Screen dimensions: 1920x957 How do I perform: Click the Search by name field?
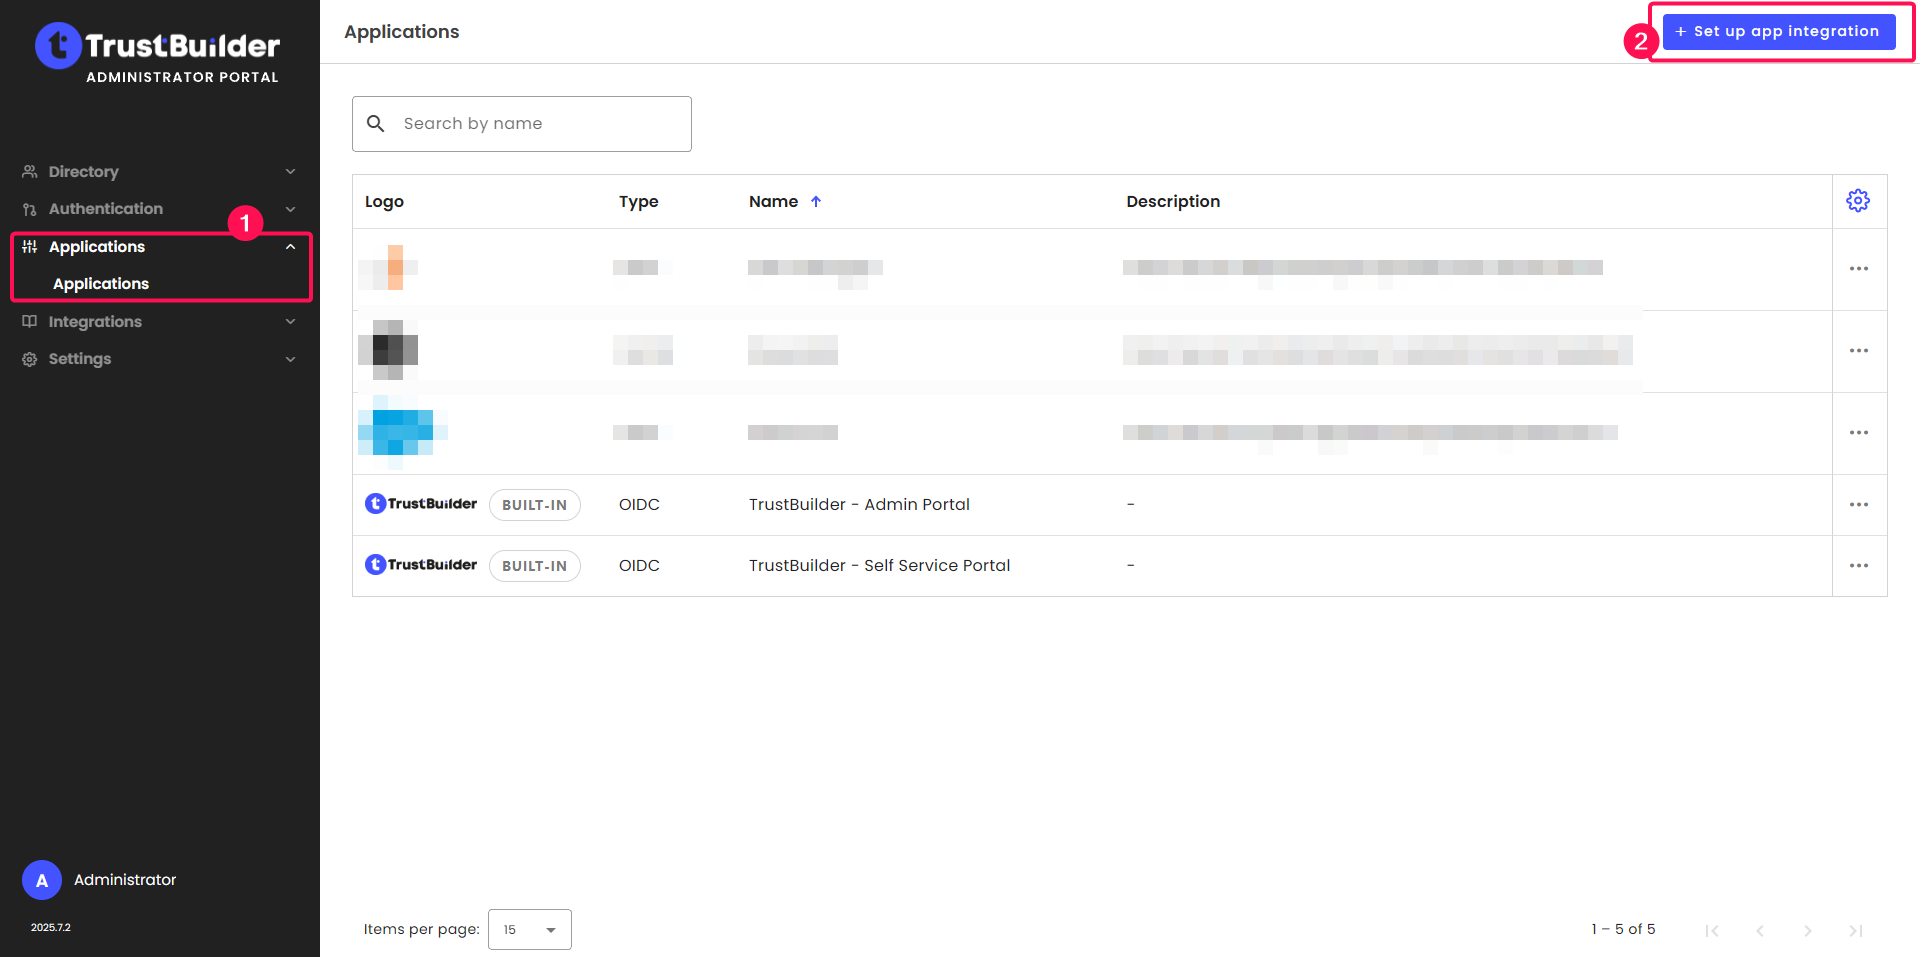tap(540, 124)
